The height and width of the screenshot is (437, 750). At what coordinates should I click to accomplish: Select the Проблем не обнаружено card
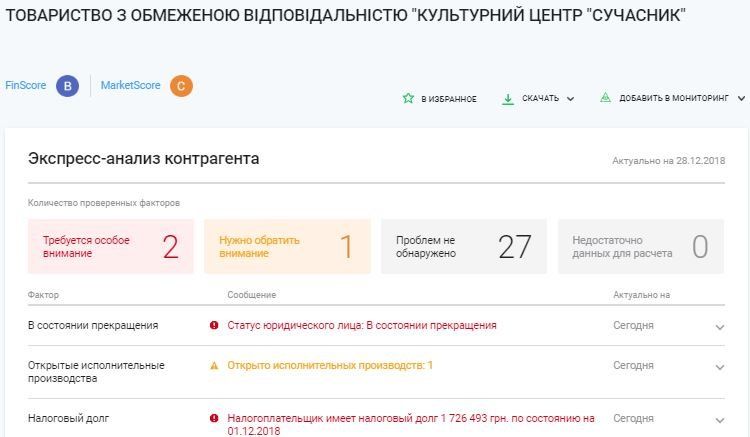click(x=464, y=247)
